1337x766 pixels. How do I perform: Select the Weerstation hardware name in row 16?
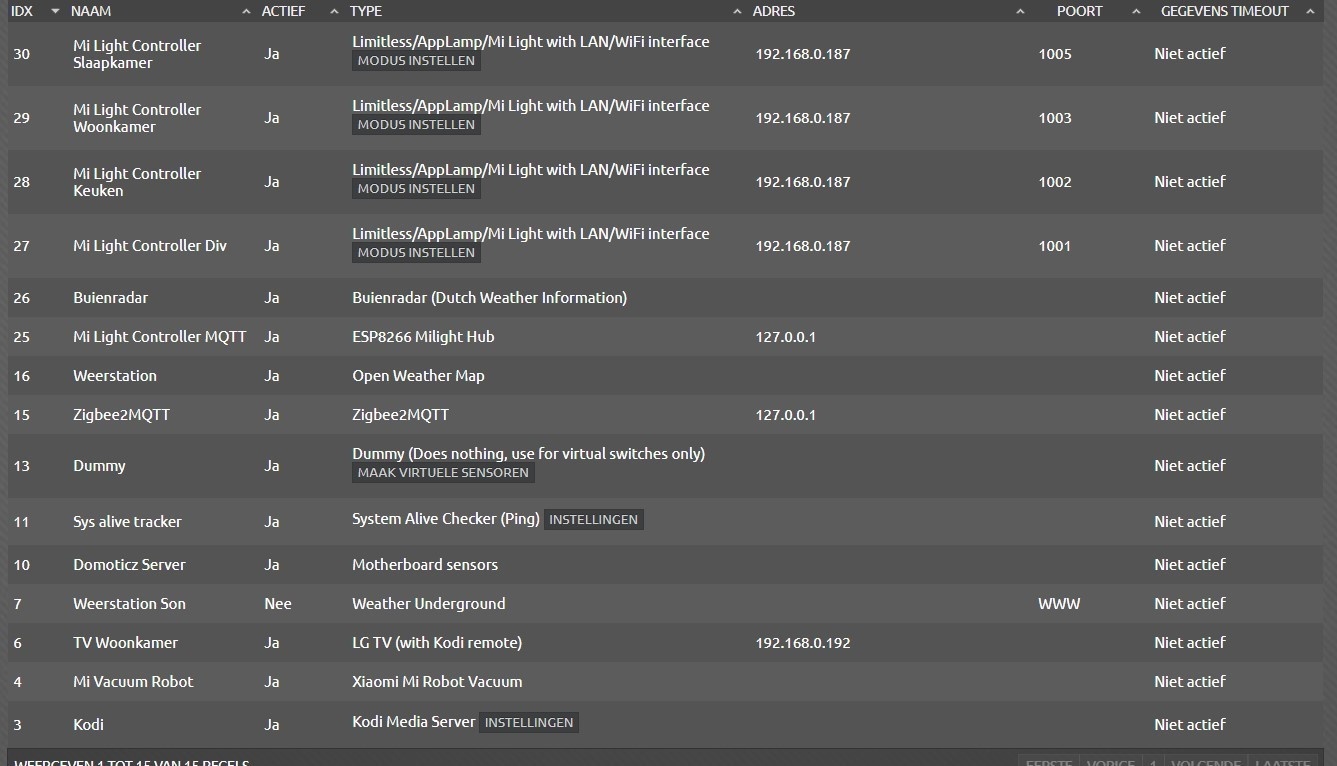(115, 376)
